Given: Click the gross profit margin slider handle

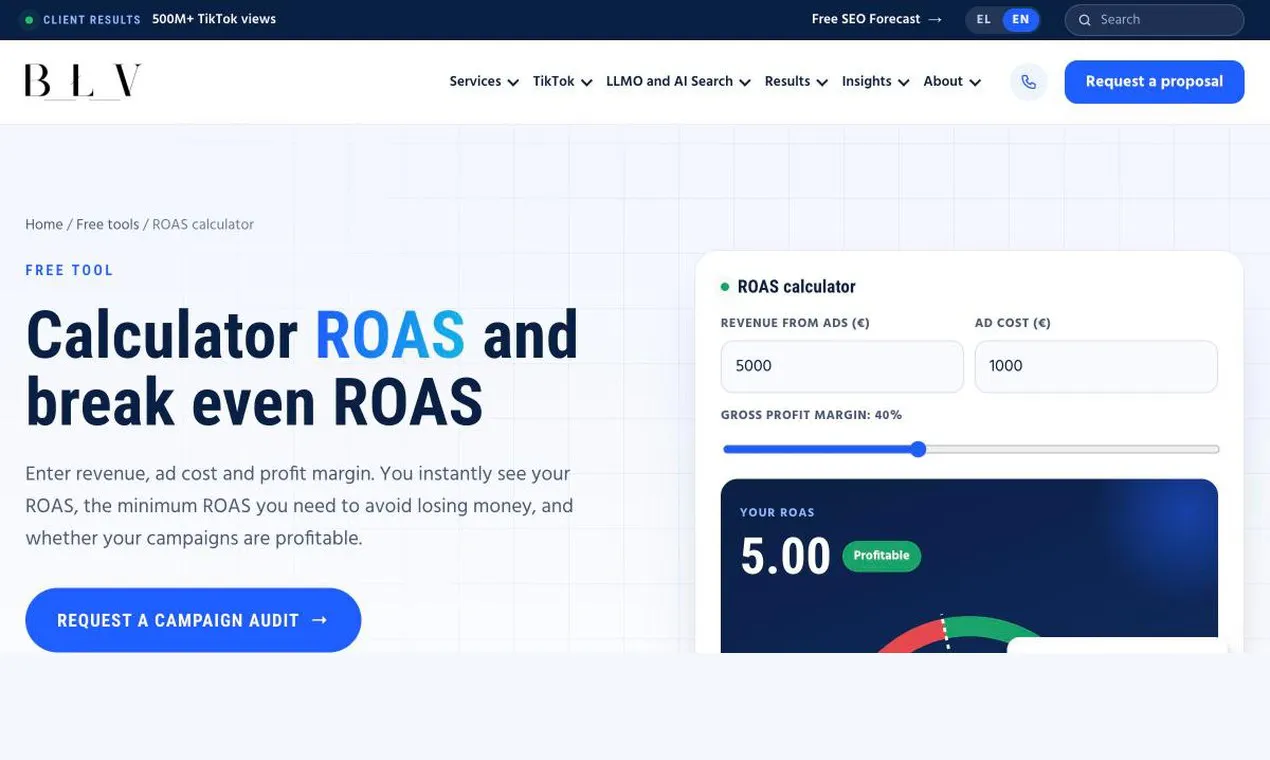Looking at the screenshot, I should (x=918, y=449).
